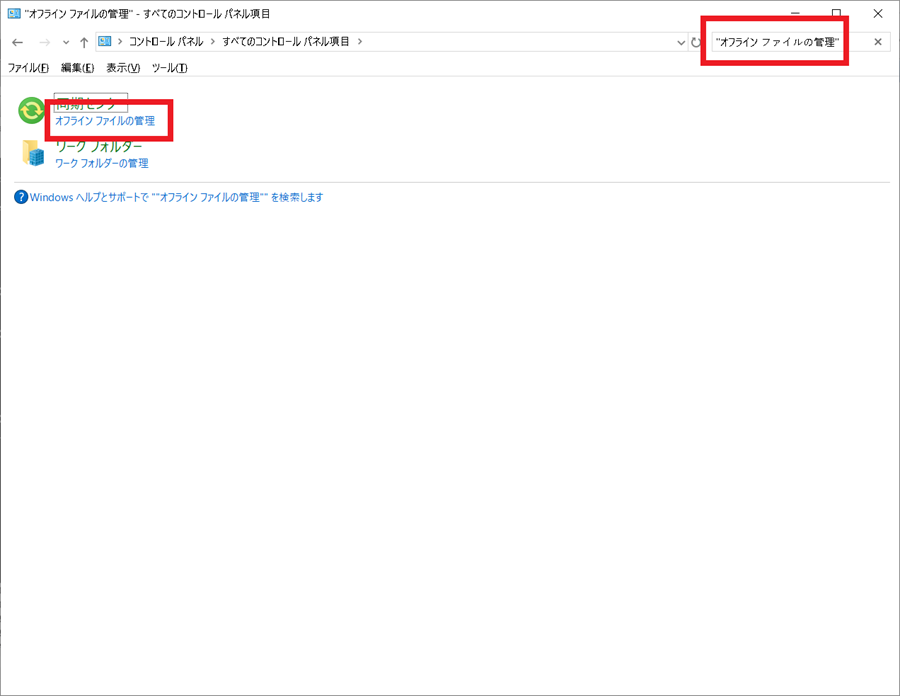Expand the すべてのコントロール パネル項目 breadcrumb chevron

[x=365, y=42]
